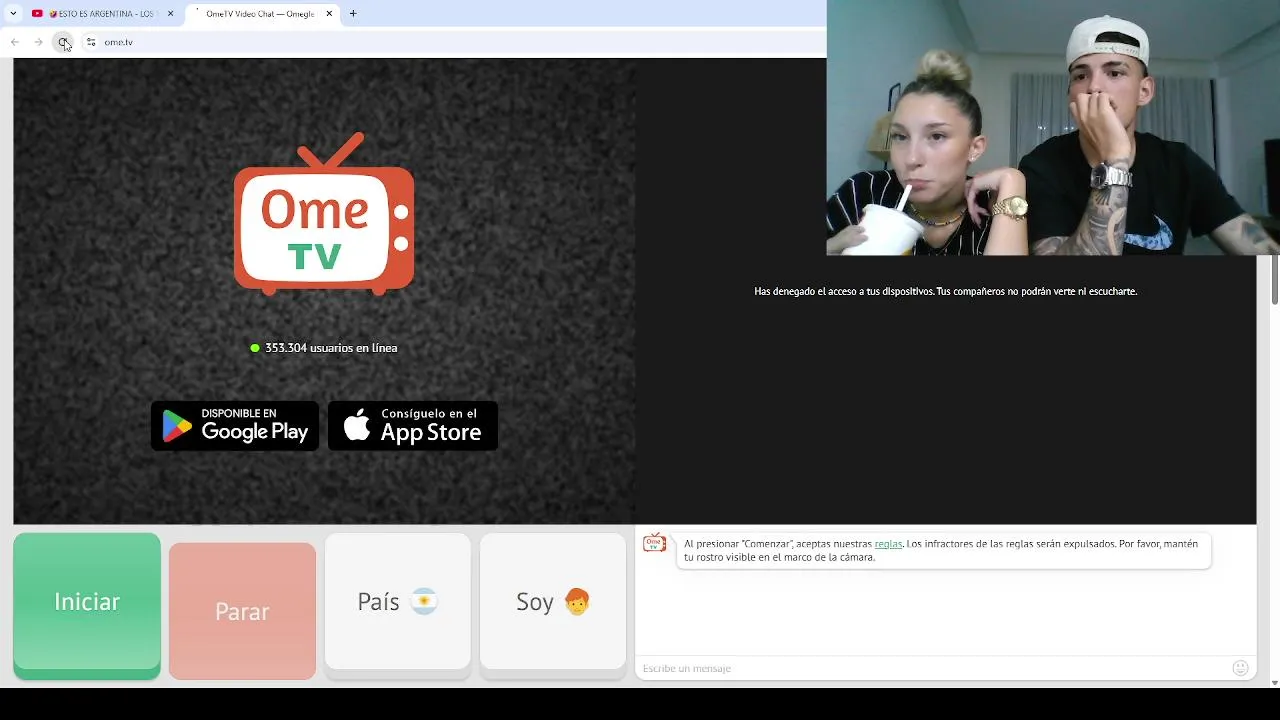Go back in browser history
1280x720 pixels.
tap(15, 42)
